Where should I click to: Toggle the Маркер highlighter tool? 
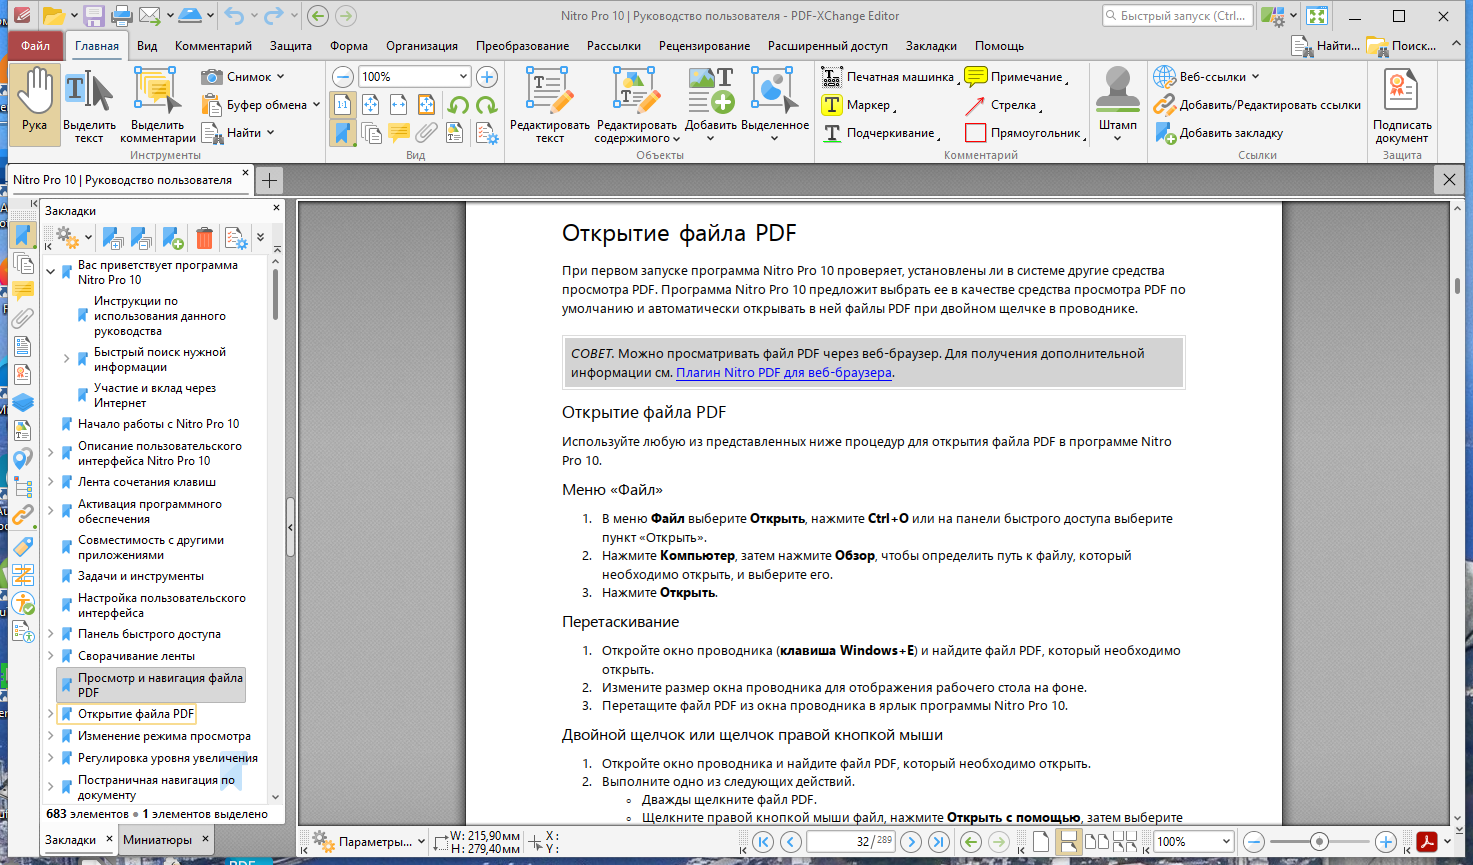click(858, 105)
